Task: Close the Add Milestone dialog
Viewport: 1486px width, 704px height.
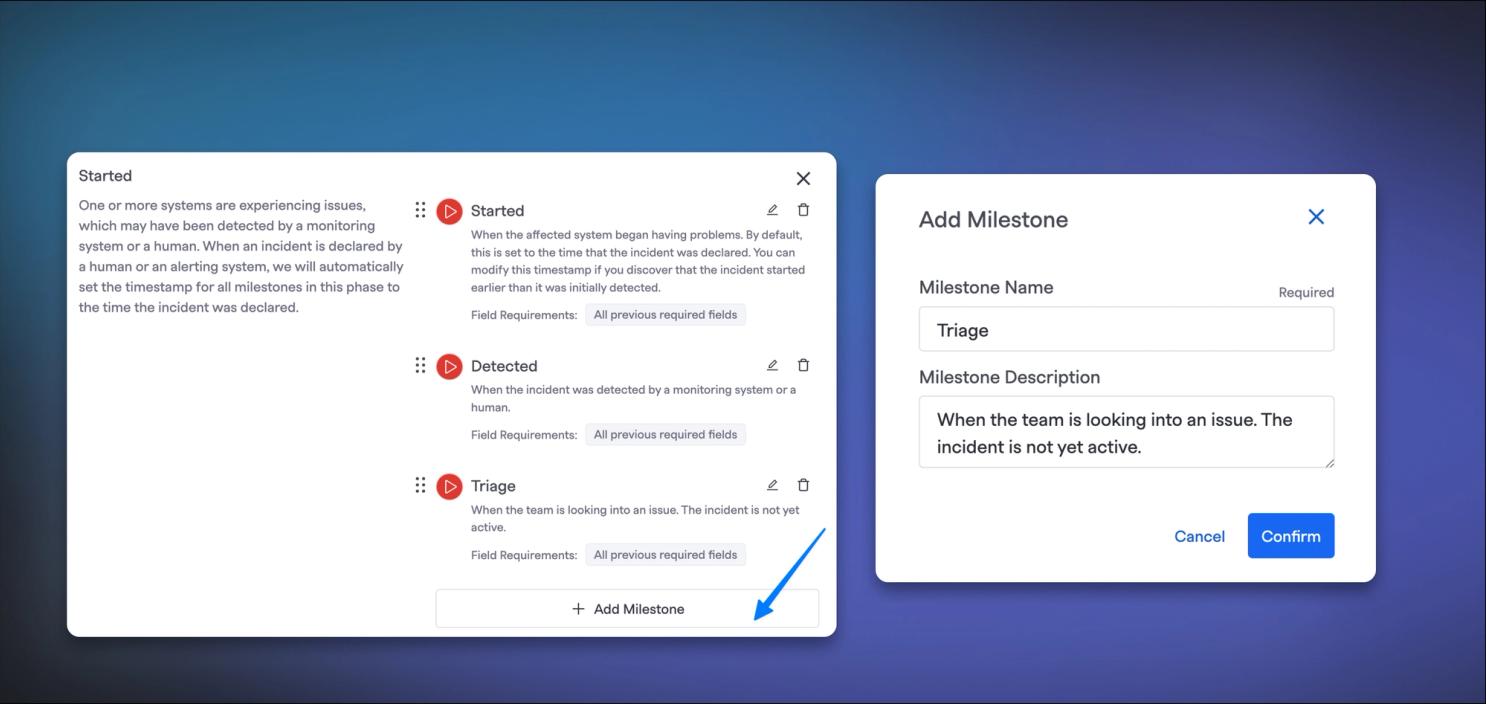Action: pyautogui.click(x=1316, y=217)
